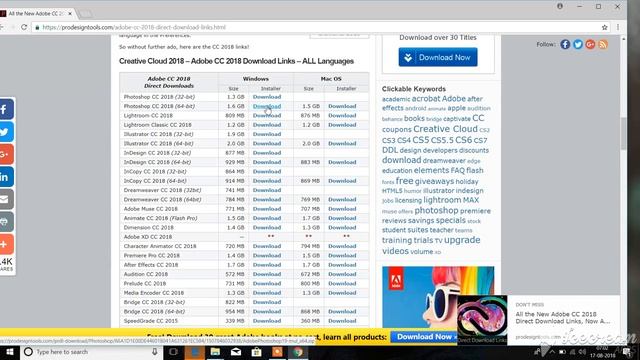The width and height of the screenshot is (640, 360).
Task: Click the Google Plus share button in the left sidebar
Action: [7, 154]
